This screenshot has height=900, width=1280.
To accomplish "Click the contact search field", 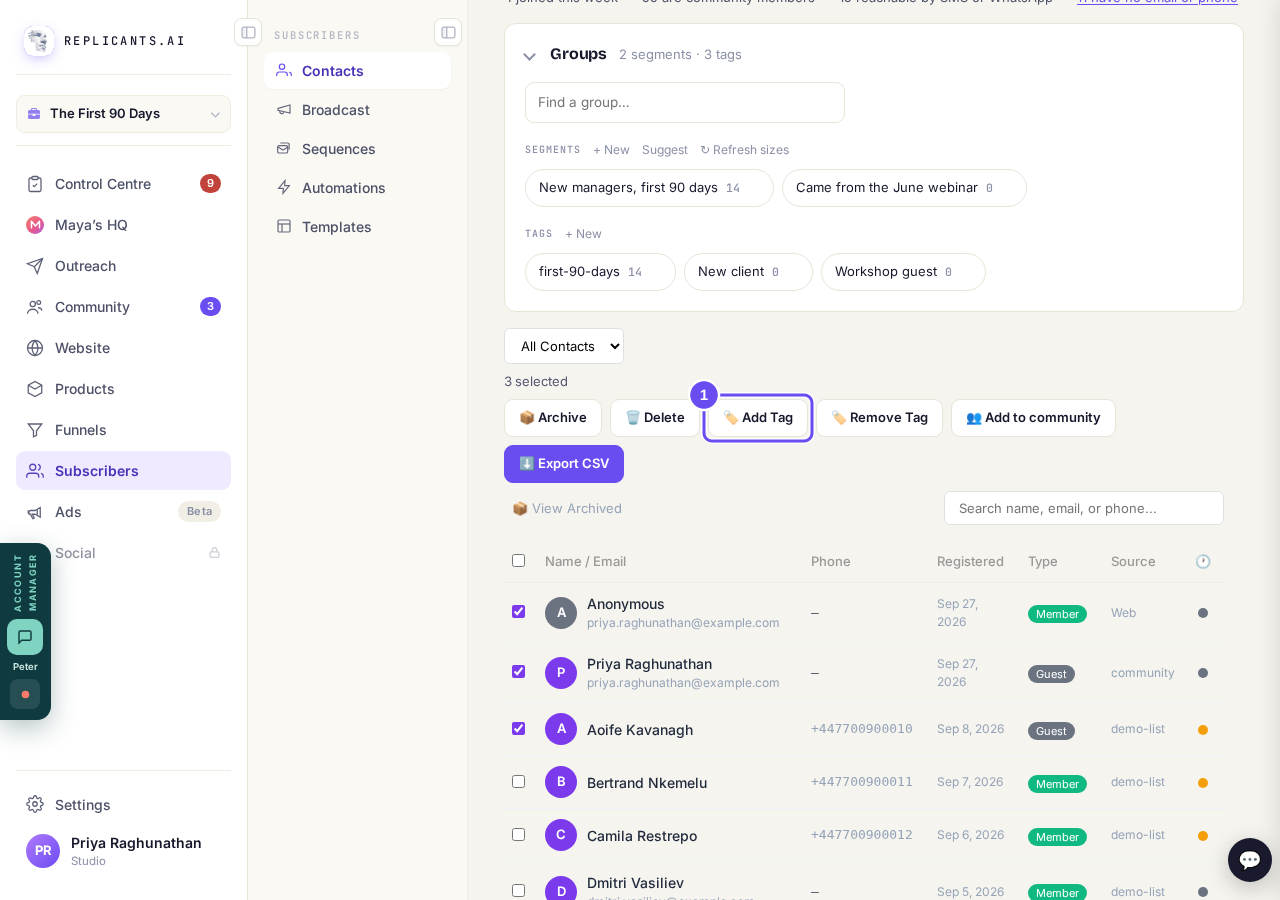I will [1084, 508].
